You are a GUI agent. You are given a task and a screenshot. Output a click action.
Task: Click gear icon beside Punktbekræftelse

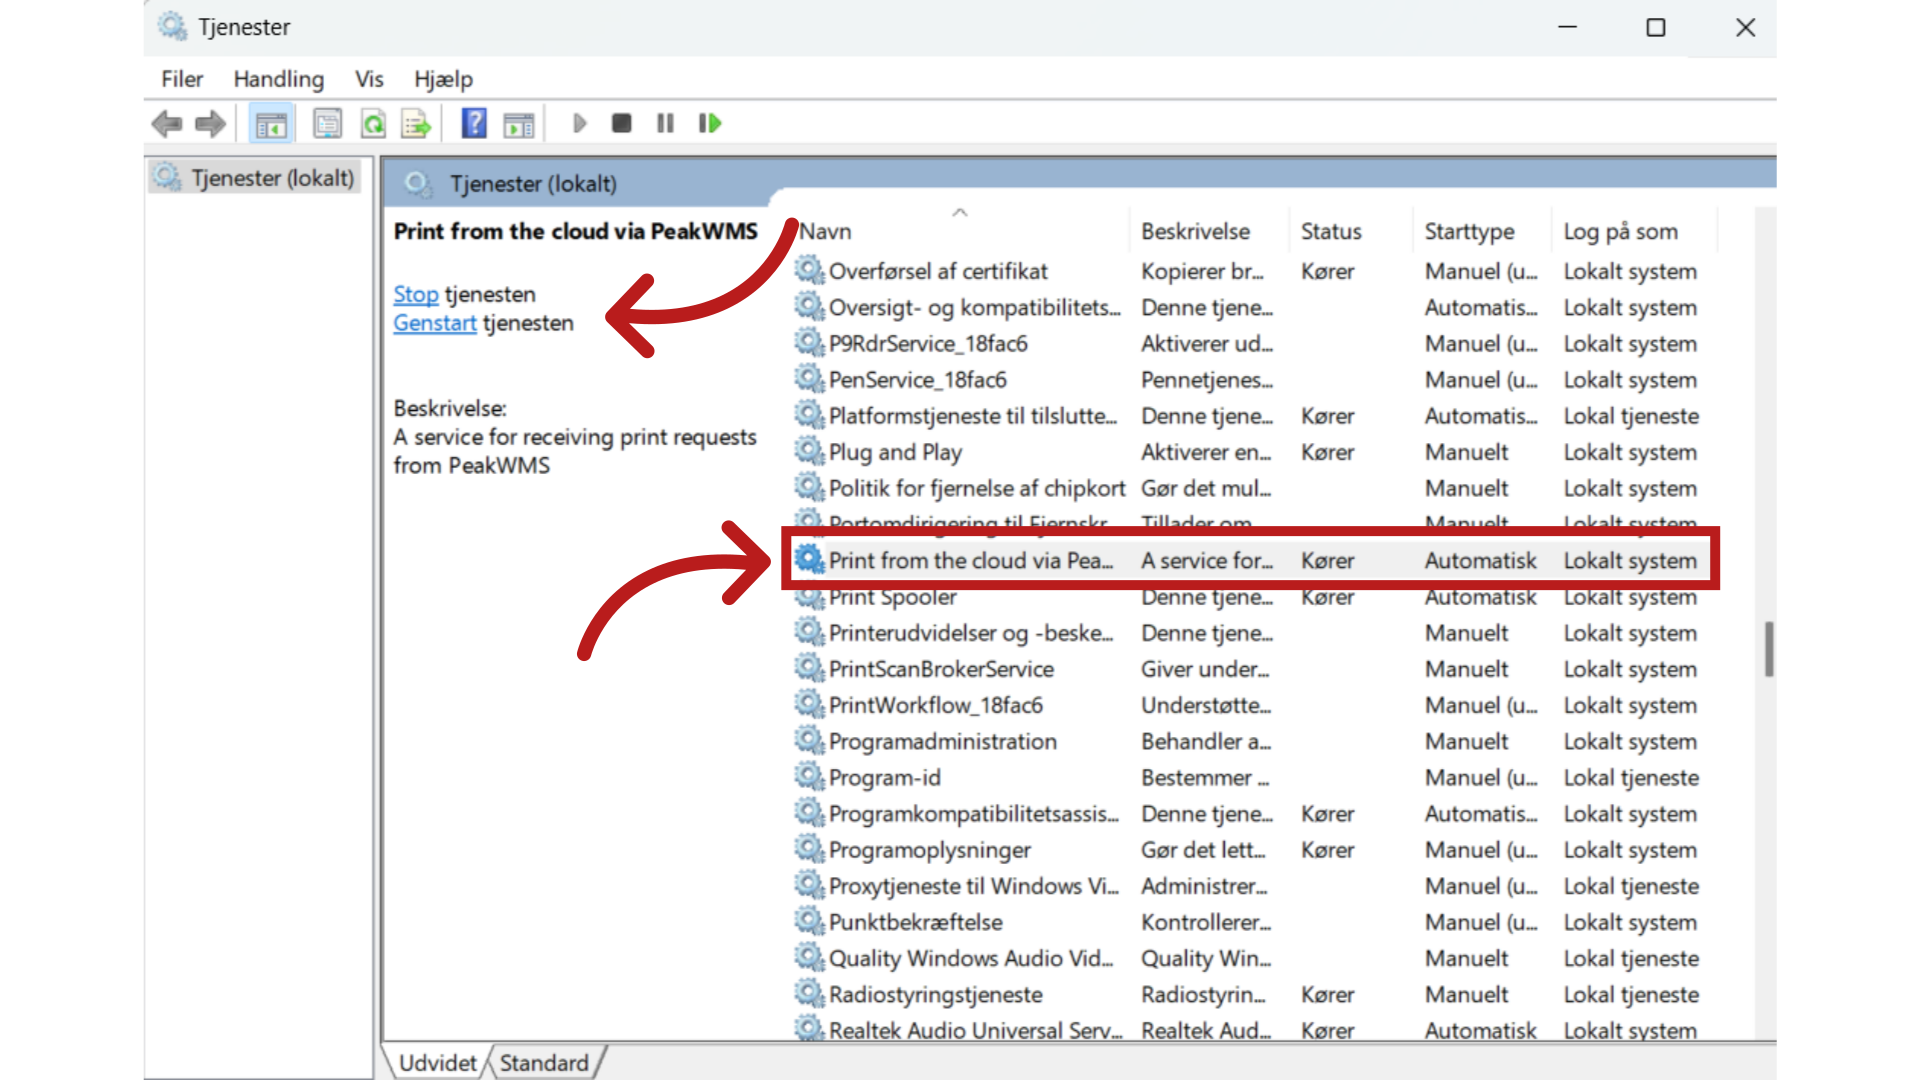point(808,921)
